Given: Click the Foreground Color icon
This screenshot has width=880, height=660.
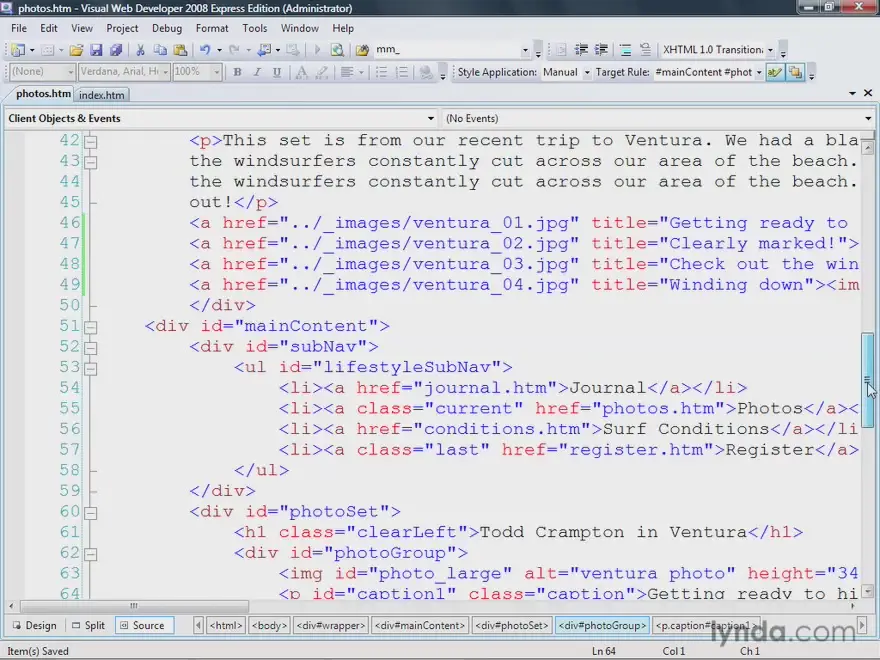Looking at the screenshot, I should pyautogui.click(x=301, y=72).
